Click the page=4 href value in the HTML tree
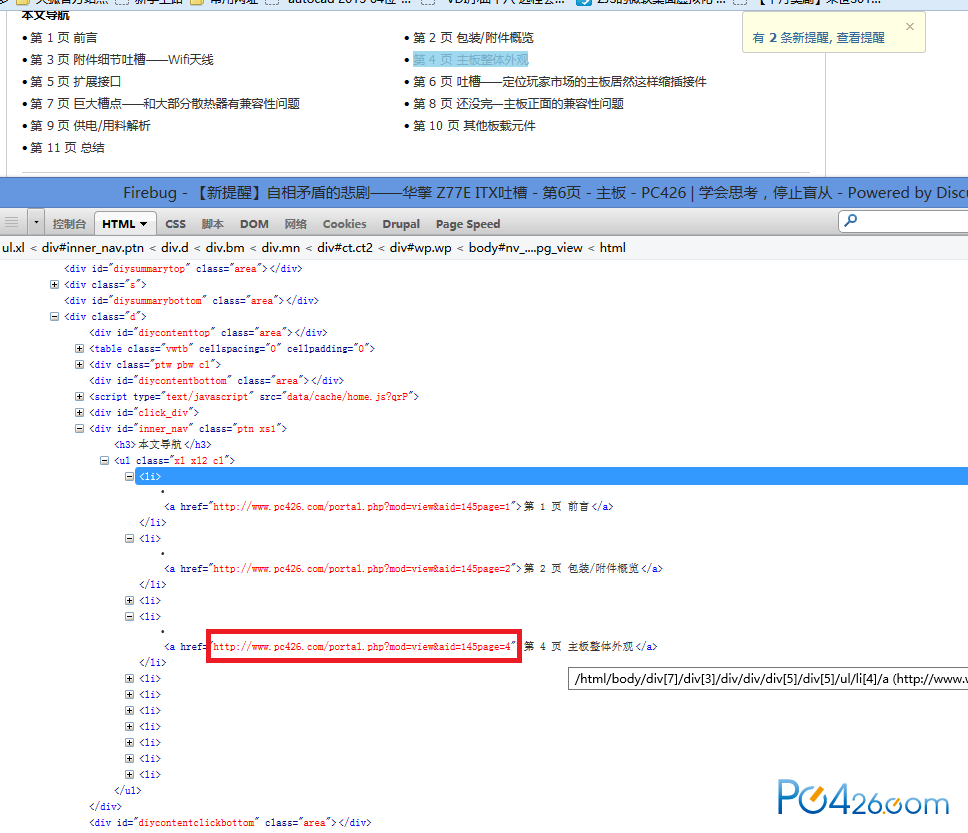 pyautogui.click(x=364, y=647)
